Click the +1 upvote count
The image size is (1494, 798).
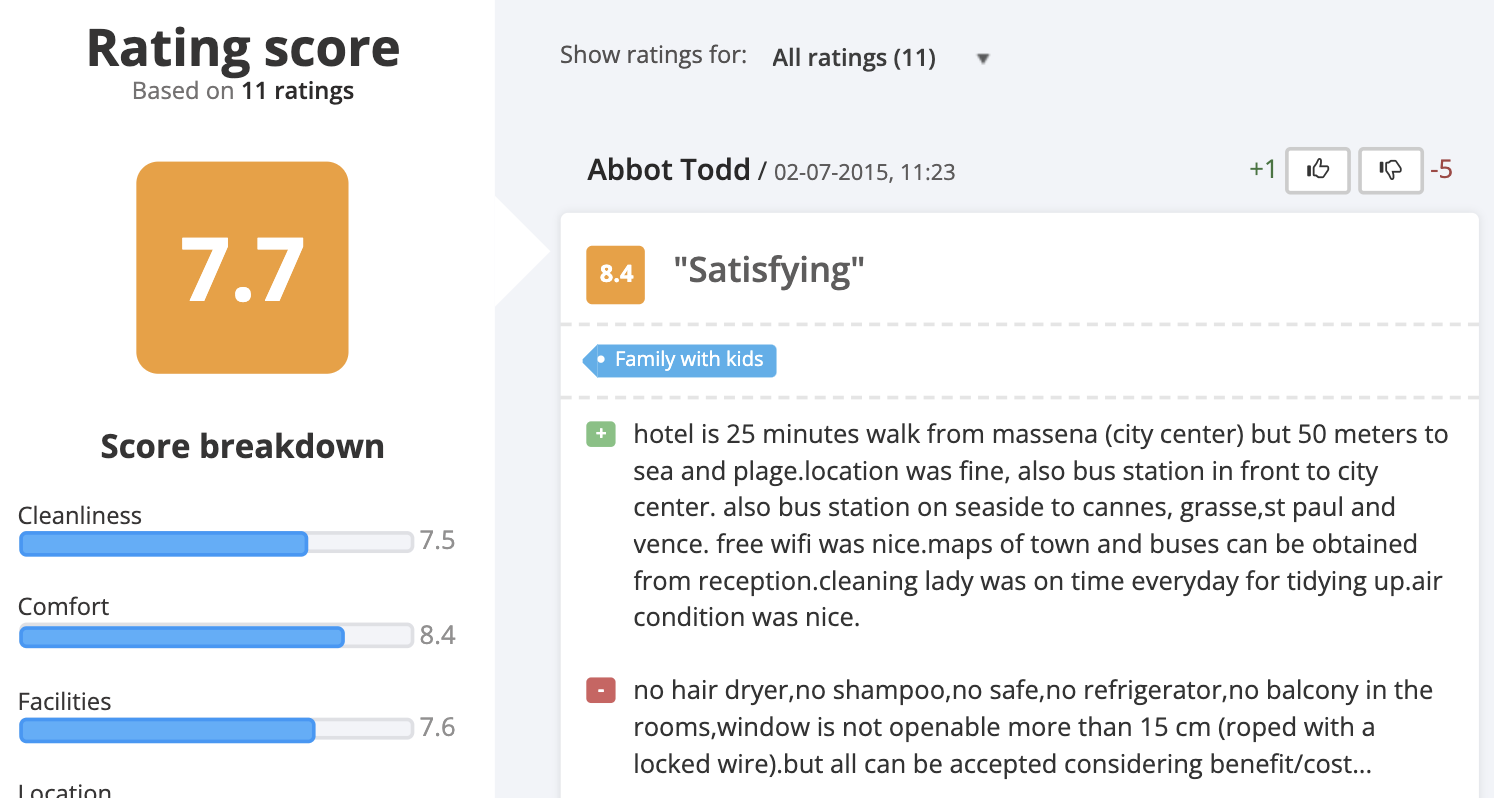(1262, 170)
